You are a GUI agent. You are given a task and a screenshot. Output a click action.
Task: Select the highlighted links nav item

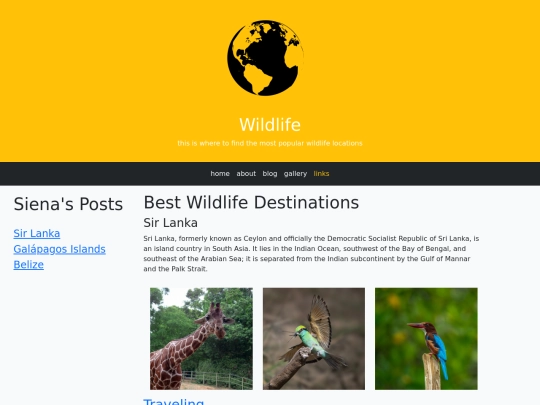tap(321, 174)
